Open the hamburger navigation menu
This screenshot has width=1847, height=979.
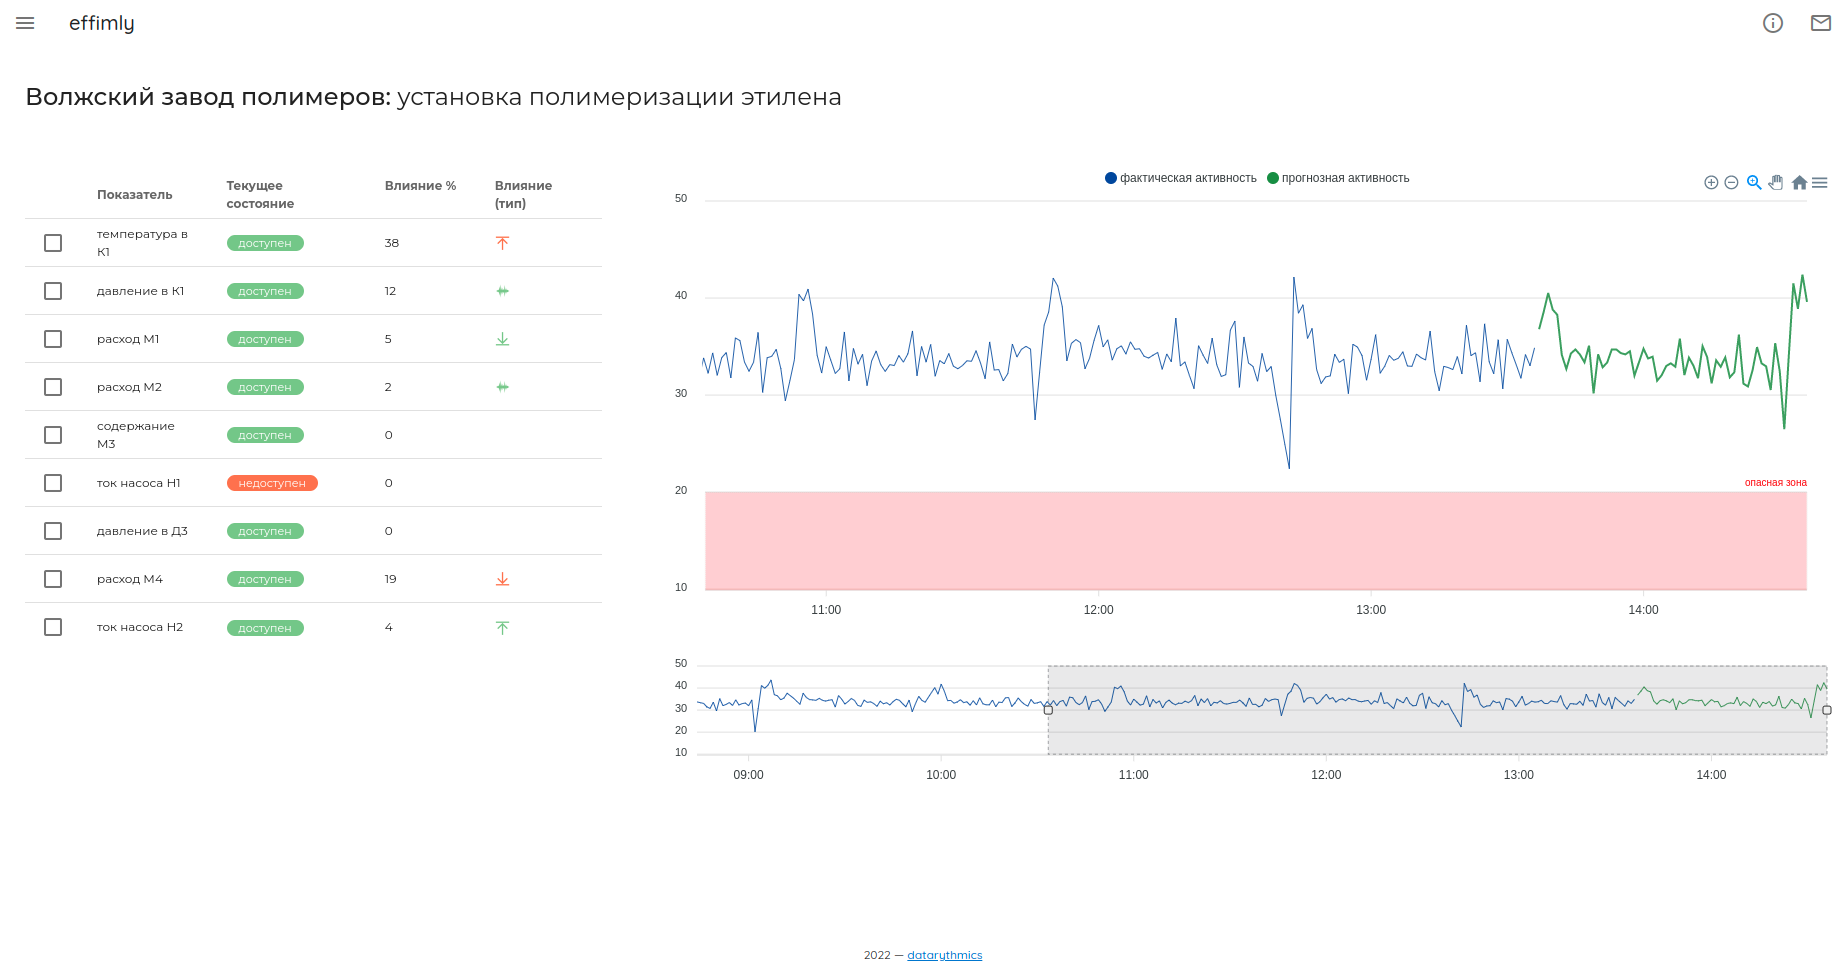point(25,23)
